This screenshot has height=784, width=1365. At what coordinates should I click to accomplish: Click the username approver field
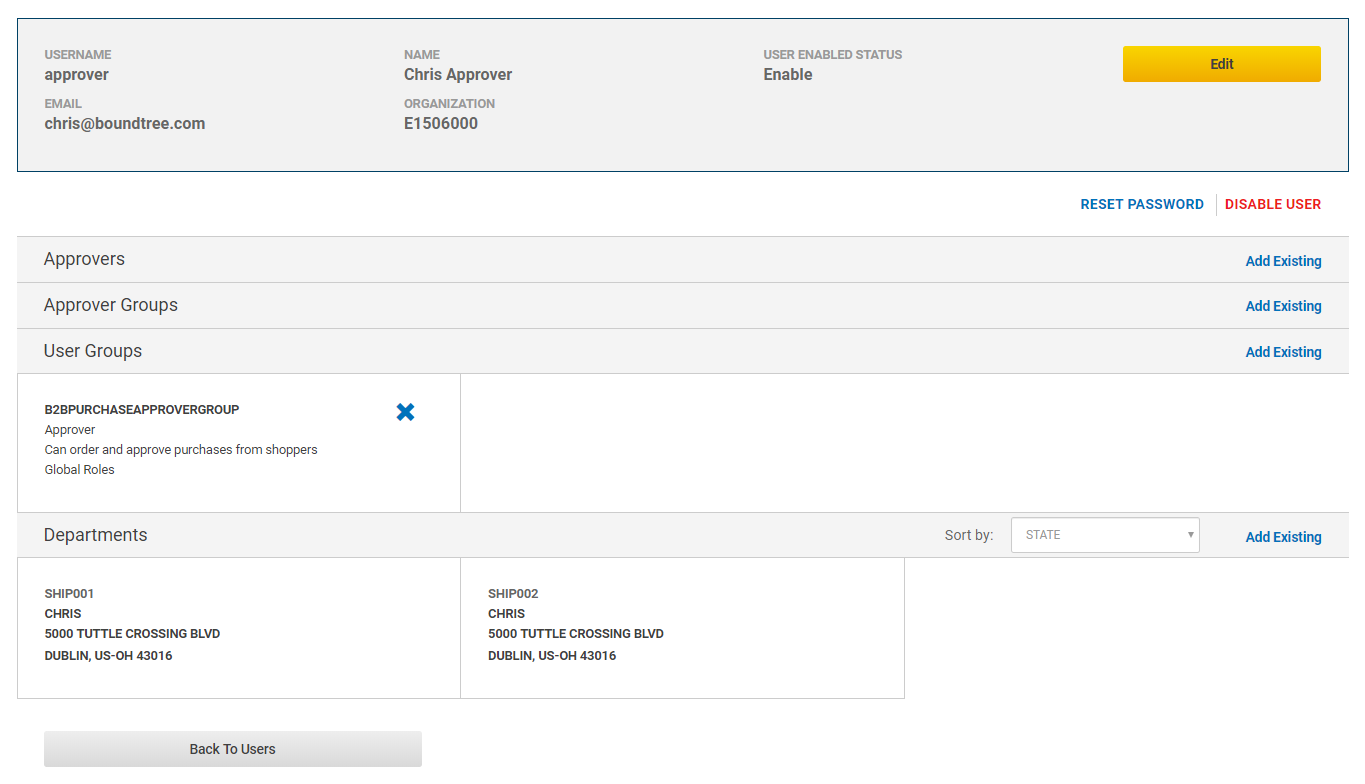pos(76,74)
